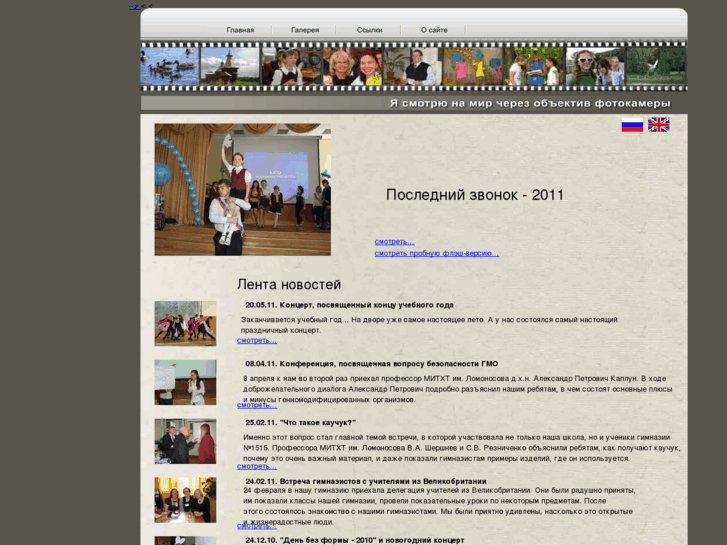Open the 20.05.11 concert dancers thumbnail
The width and height of the screenshot is (727, 545).
click(185, 324)
